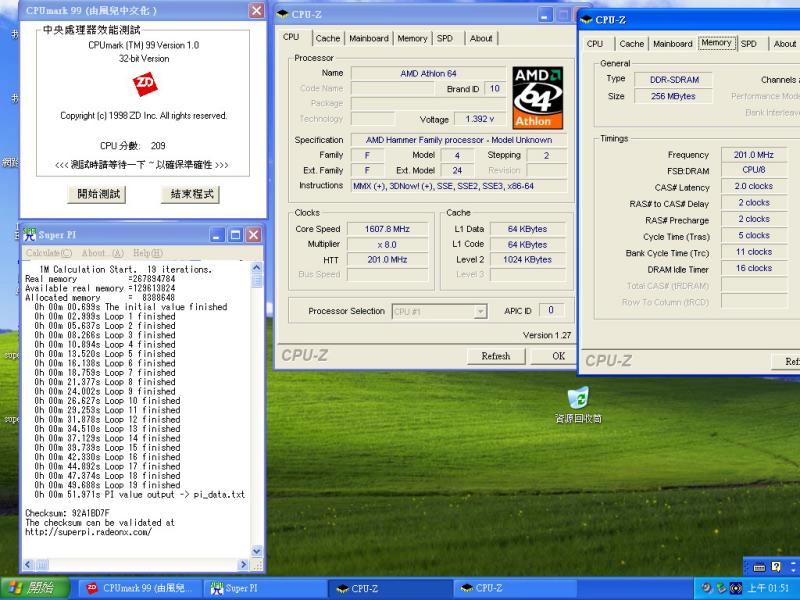Viewport: 800px width, 600px height.
Task: Click the memory Size value "256 MBytes"
Action: pos(673,96)
